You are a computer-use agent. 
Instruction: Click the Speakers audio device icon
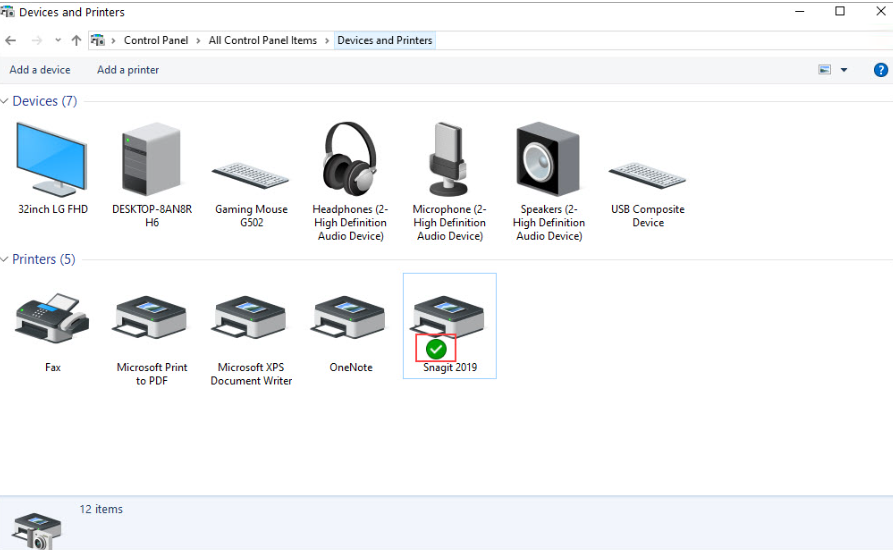[548, 160]
